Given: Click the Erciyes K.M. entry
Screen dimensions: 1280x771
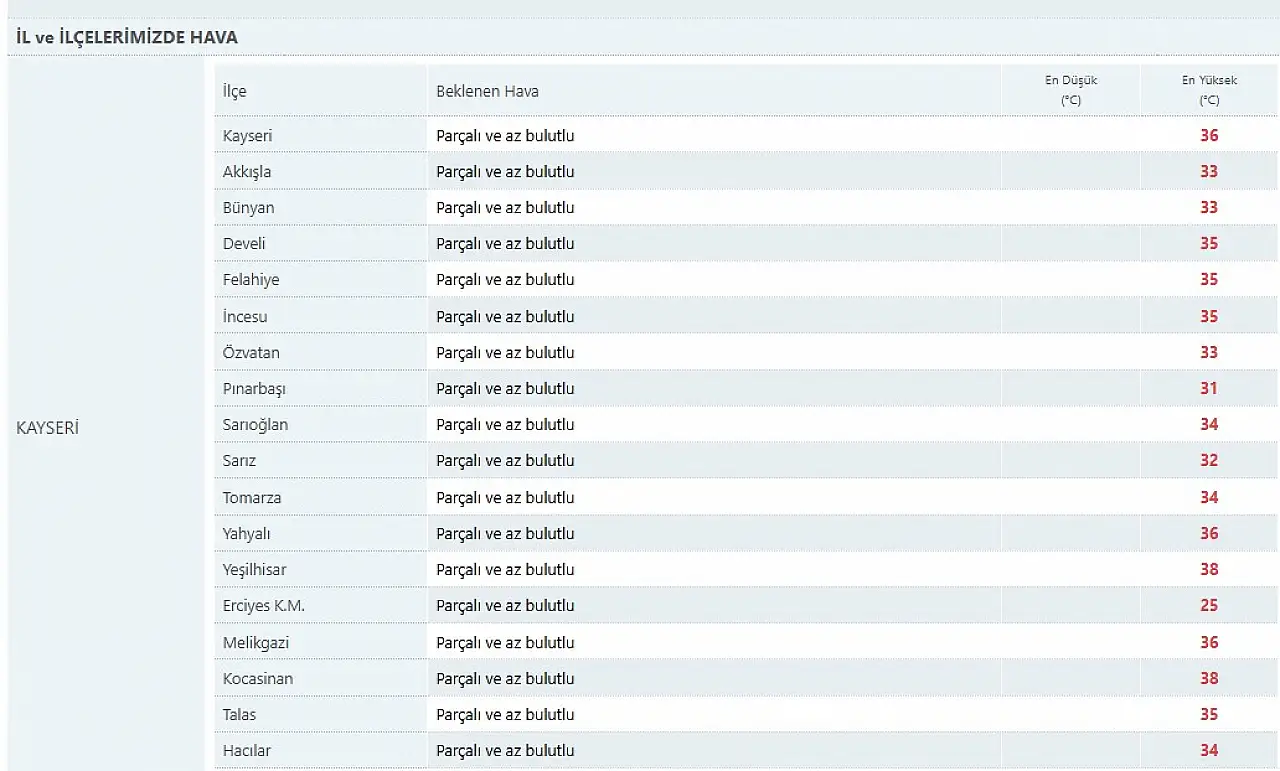Looking at the screenshot, I should click(264, 605).
